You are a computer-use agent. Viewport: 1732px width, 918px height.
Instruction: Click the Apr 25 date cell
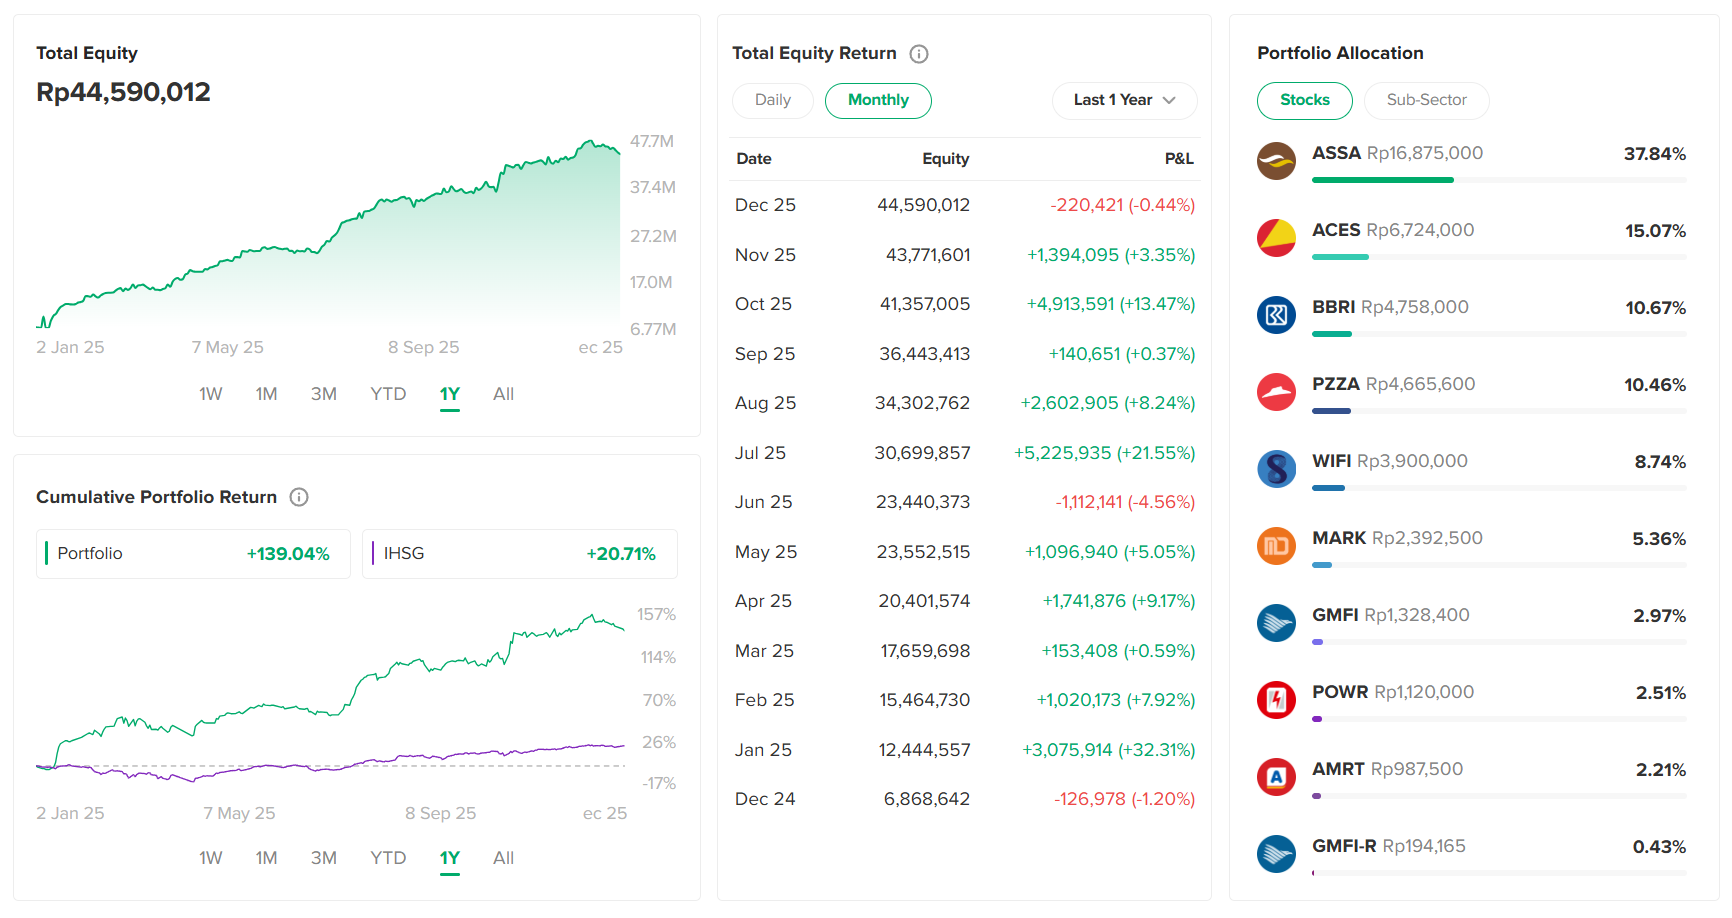coord(763,601)
